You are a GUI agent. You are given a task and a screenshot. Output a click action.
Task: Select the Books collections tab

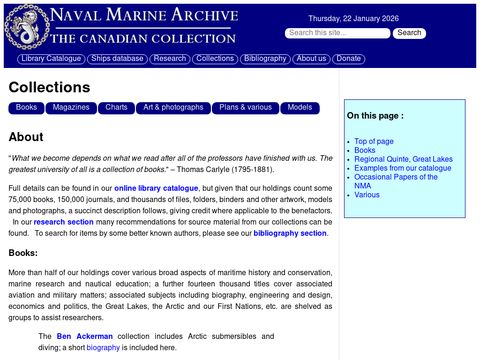click(x=26, y=108)
